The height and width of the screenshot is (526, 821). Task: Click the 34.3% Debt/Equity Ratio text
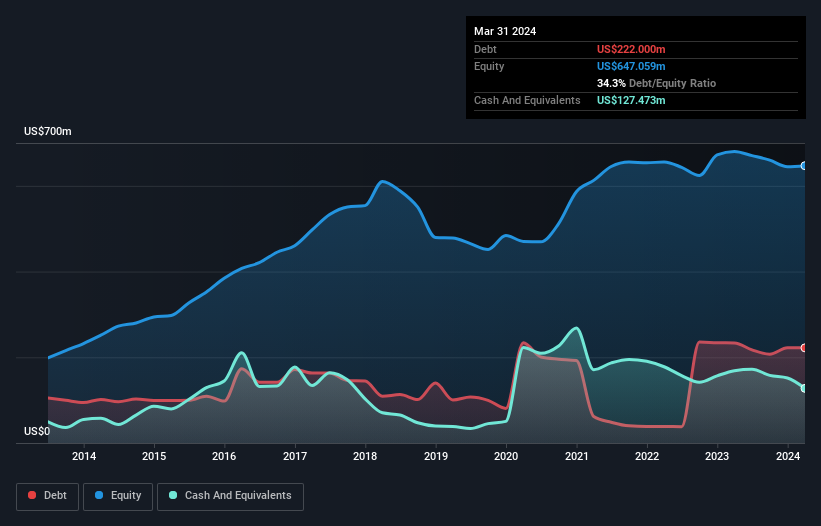656,83
